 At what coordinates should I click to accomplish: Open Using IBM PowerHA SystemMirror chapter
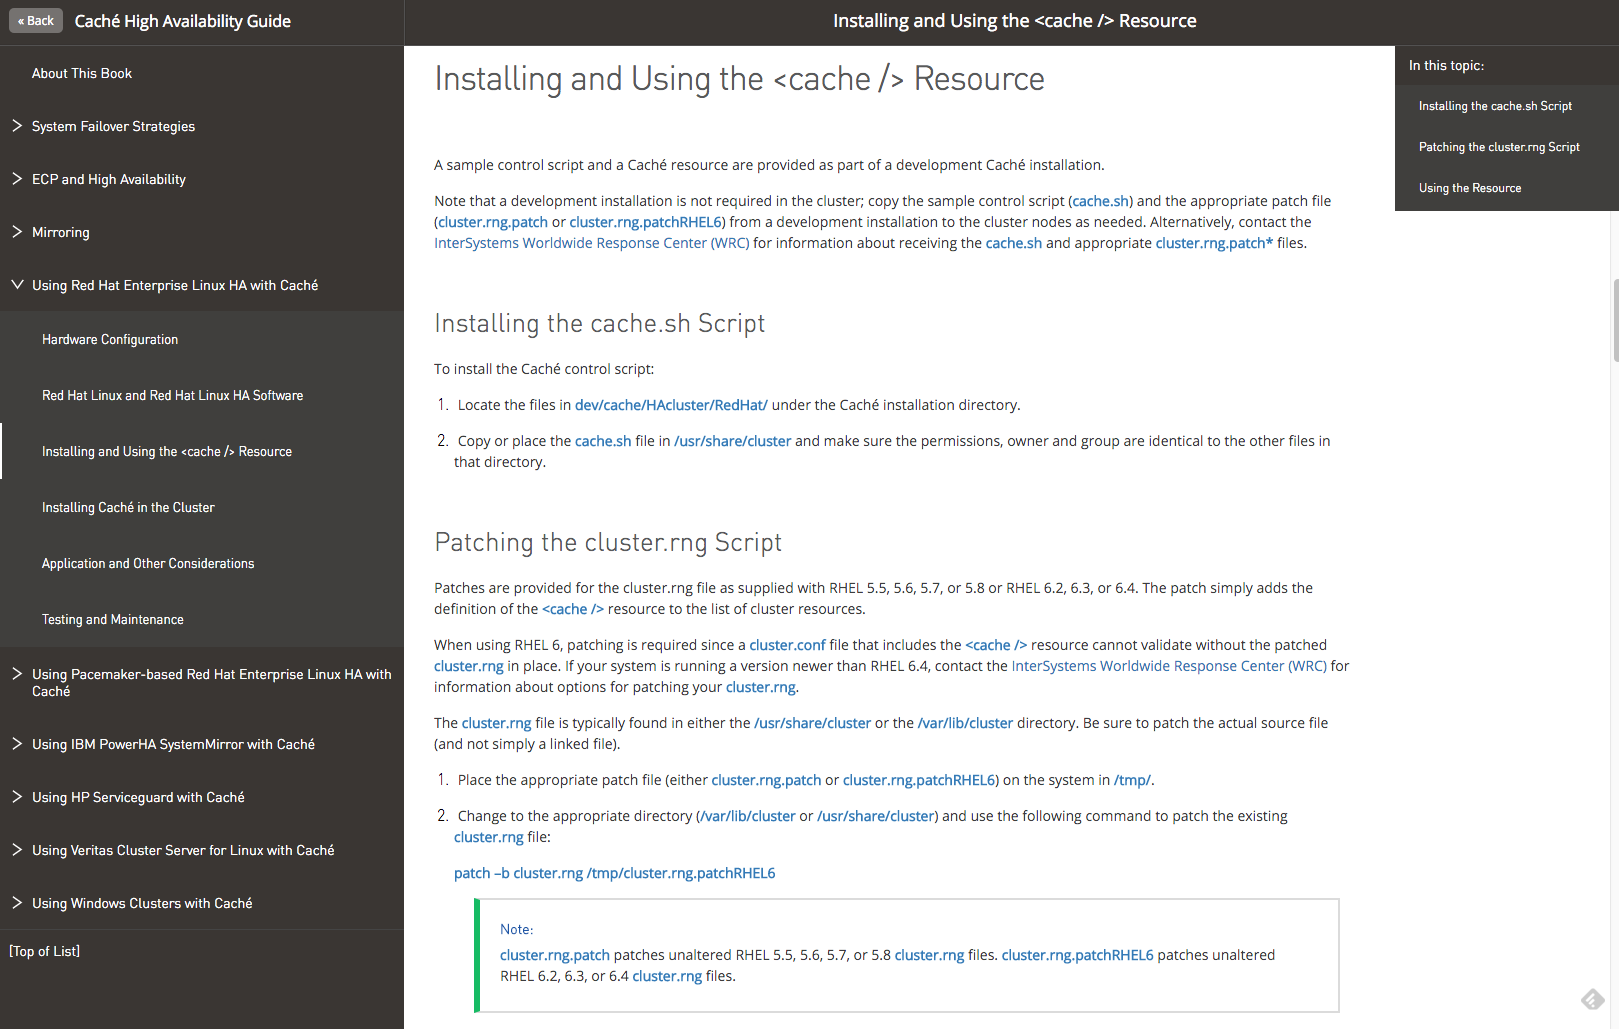click(173, 744)
